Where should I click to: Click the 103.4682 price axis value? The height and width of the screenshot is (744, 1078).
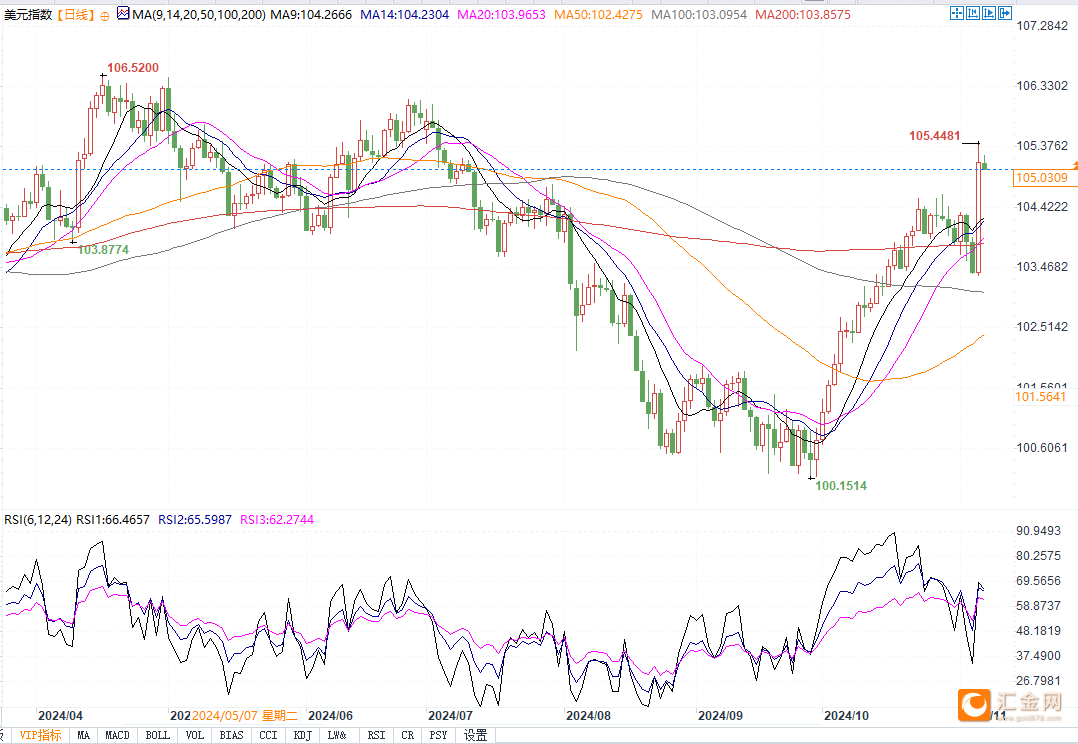click(1042, 266)
